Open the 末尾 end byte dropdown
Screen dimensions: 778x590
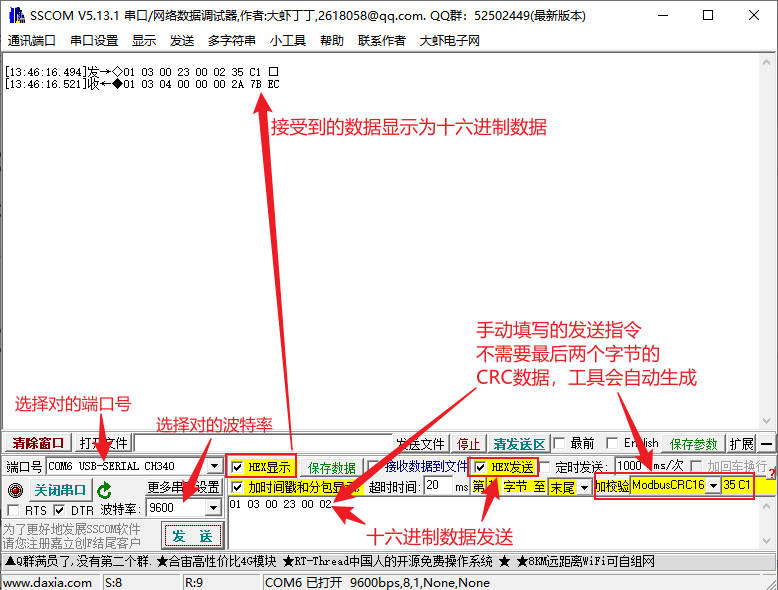click(584, 487)
